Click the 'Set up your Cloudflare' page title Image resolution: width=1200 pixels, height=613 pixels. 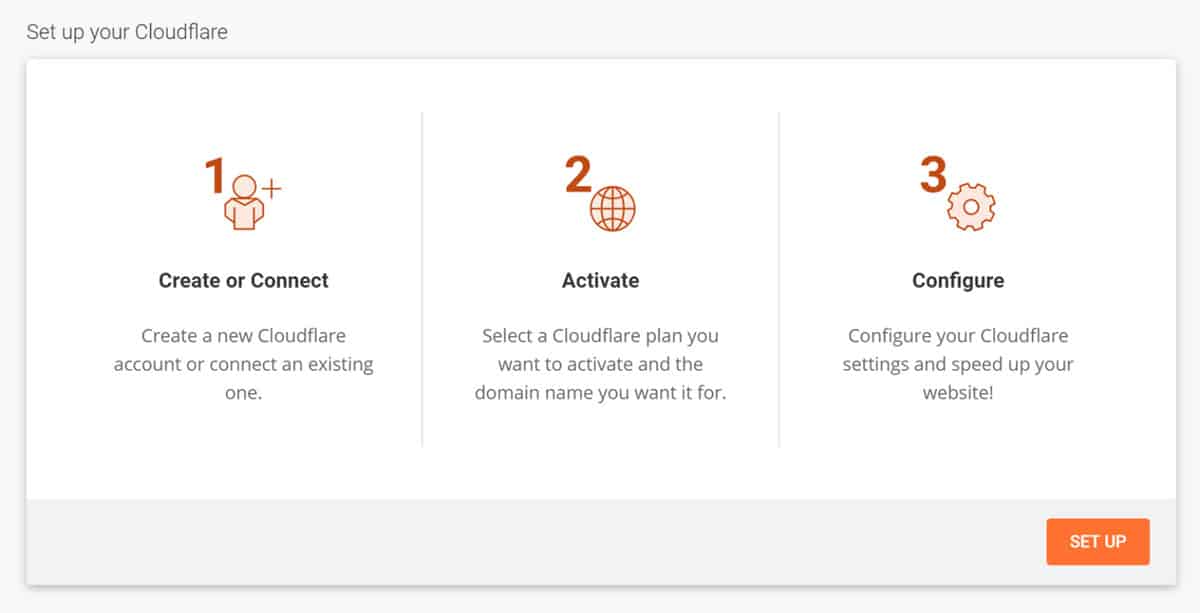click(x=127, y=32)
